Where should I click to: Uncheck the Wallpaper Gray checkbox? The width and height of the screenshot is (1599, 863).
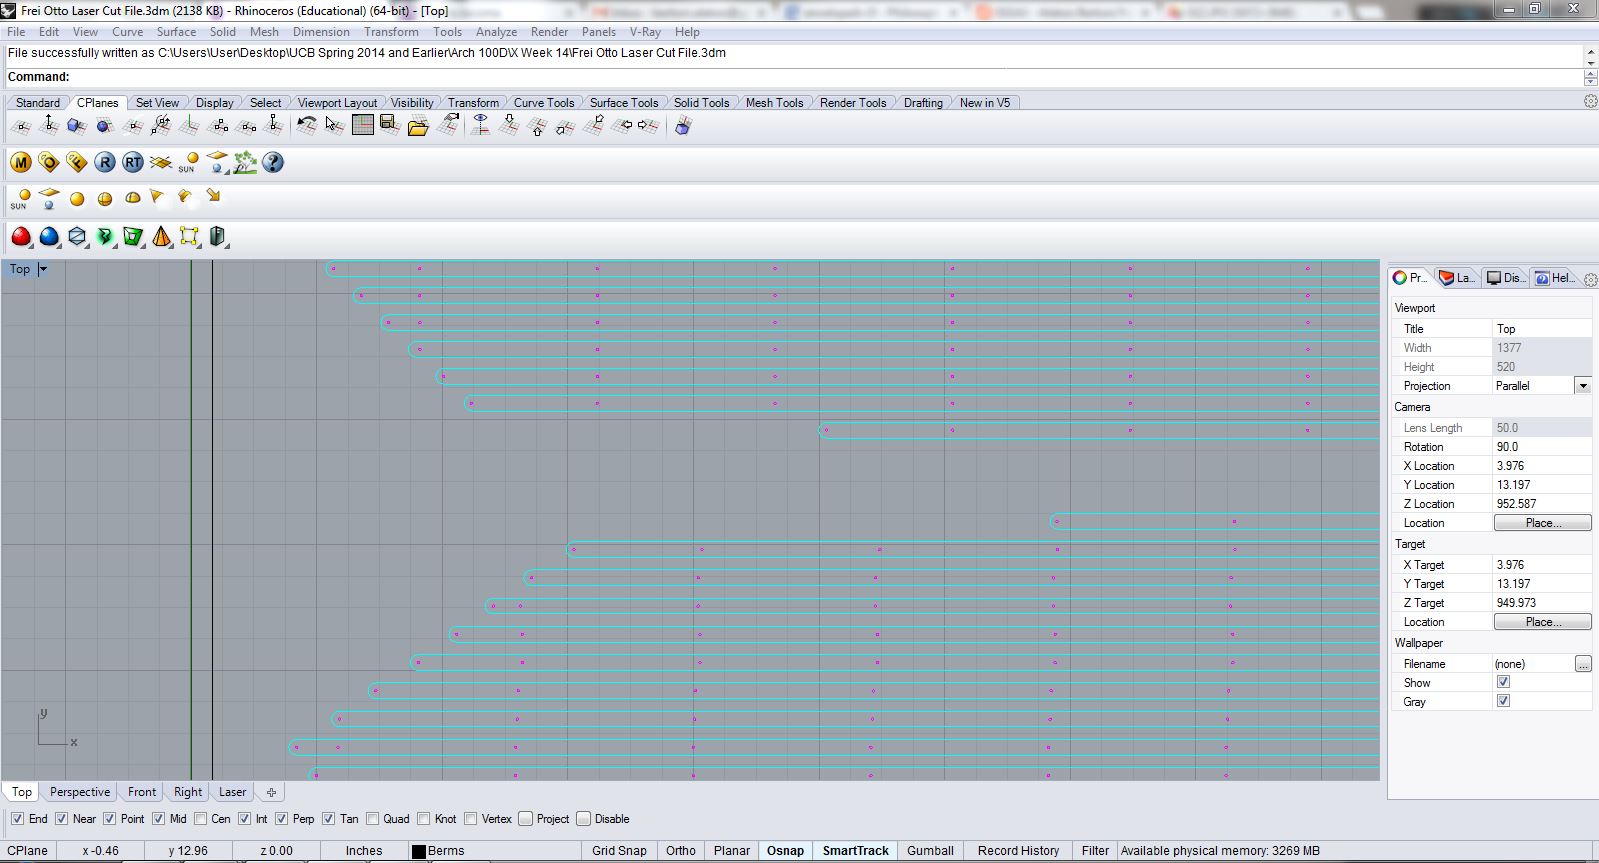click(1503, 701)
